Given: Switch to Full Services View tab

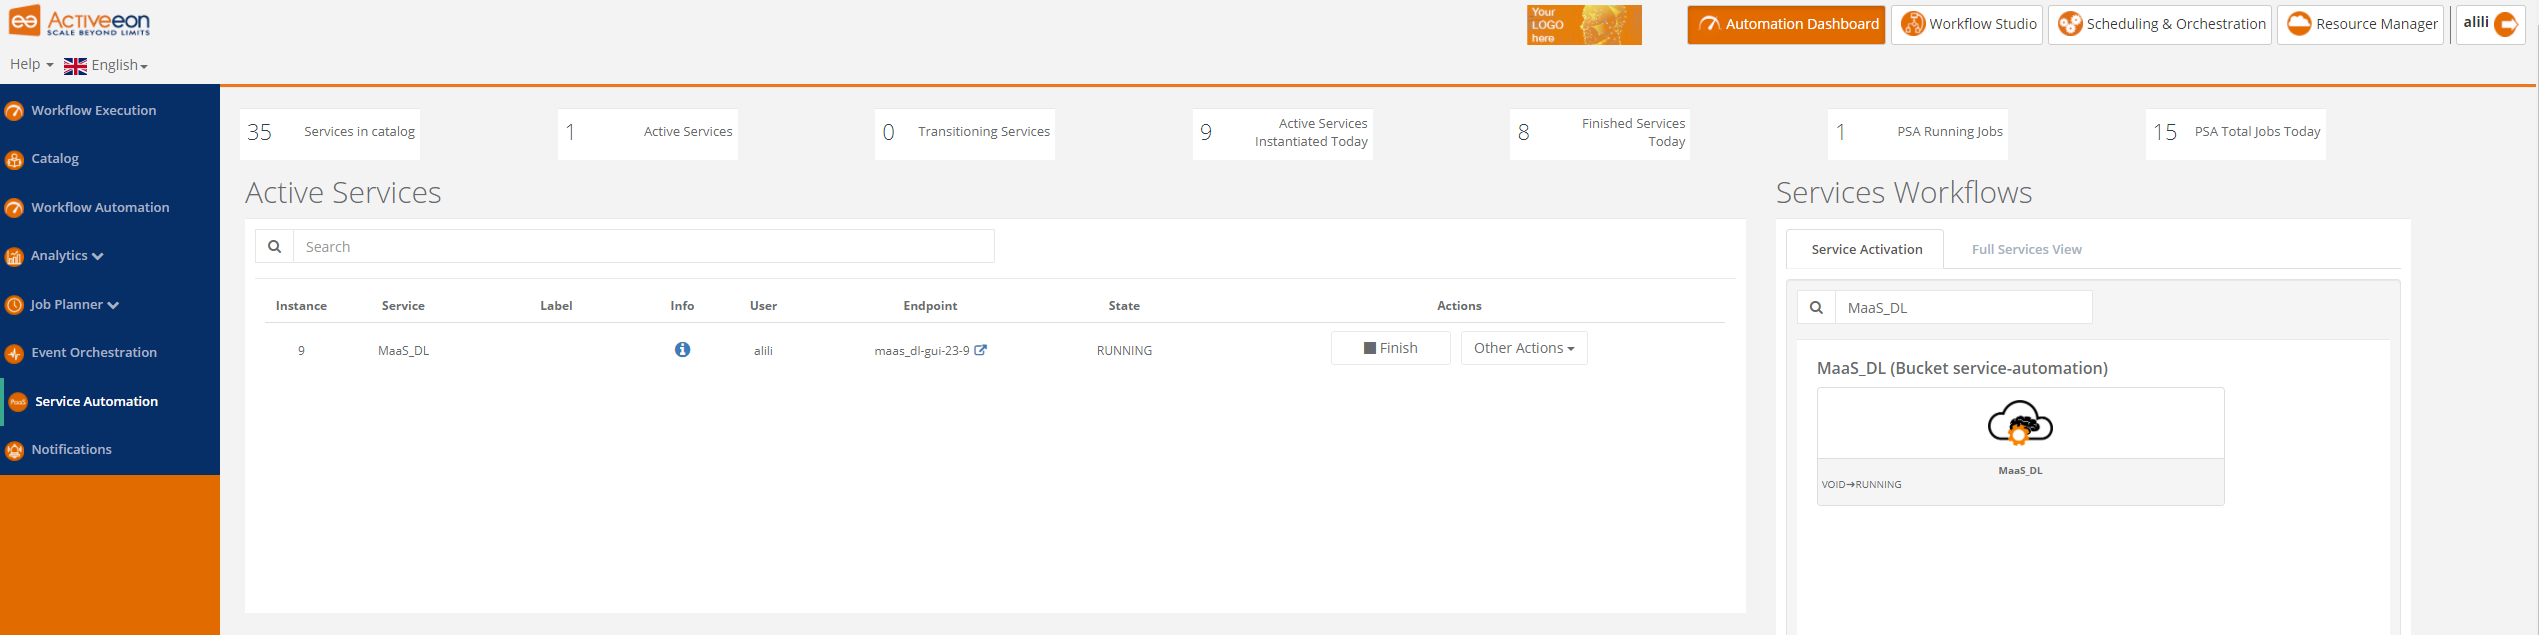Looking at the screenshot, I should coord(2026,249).
